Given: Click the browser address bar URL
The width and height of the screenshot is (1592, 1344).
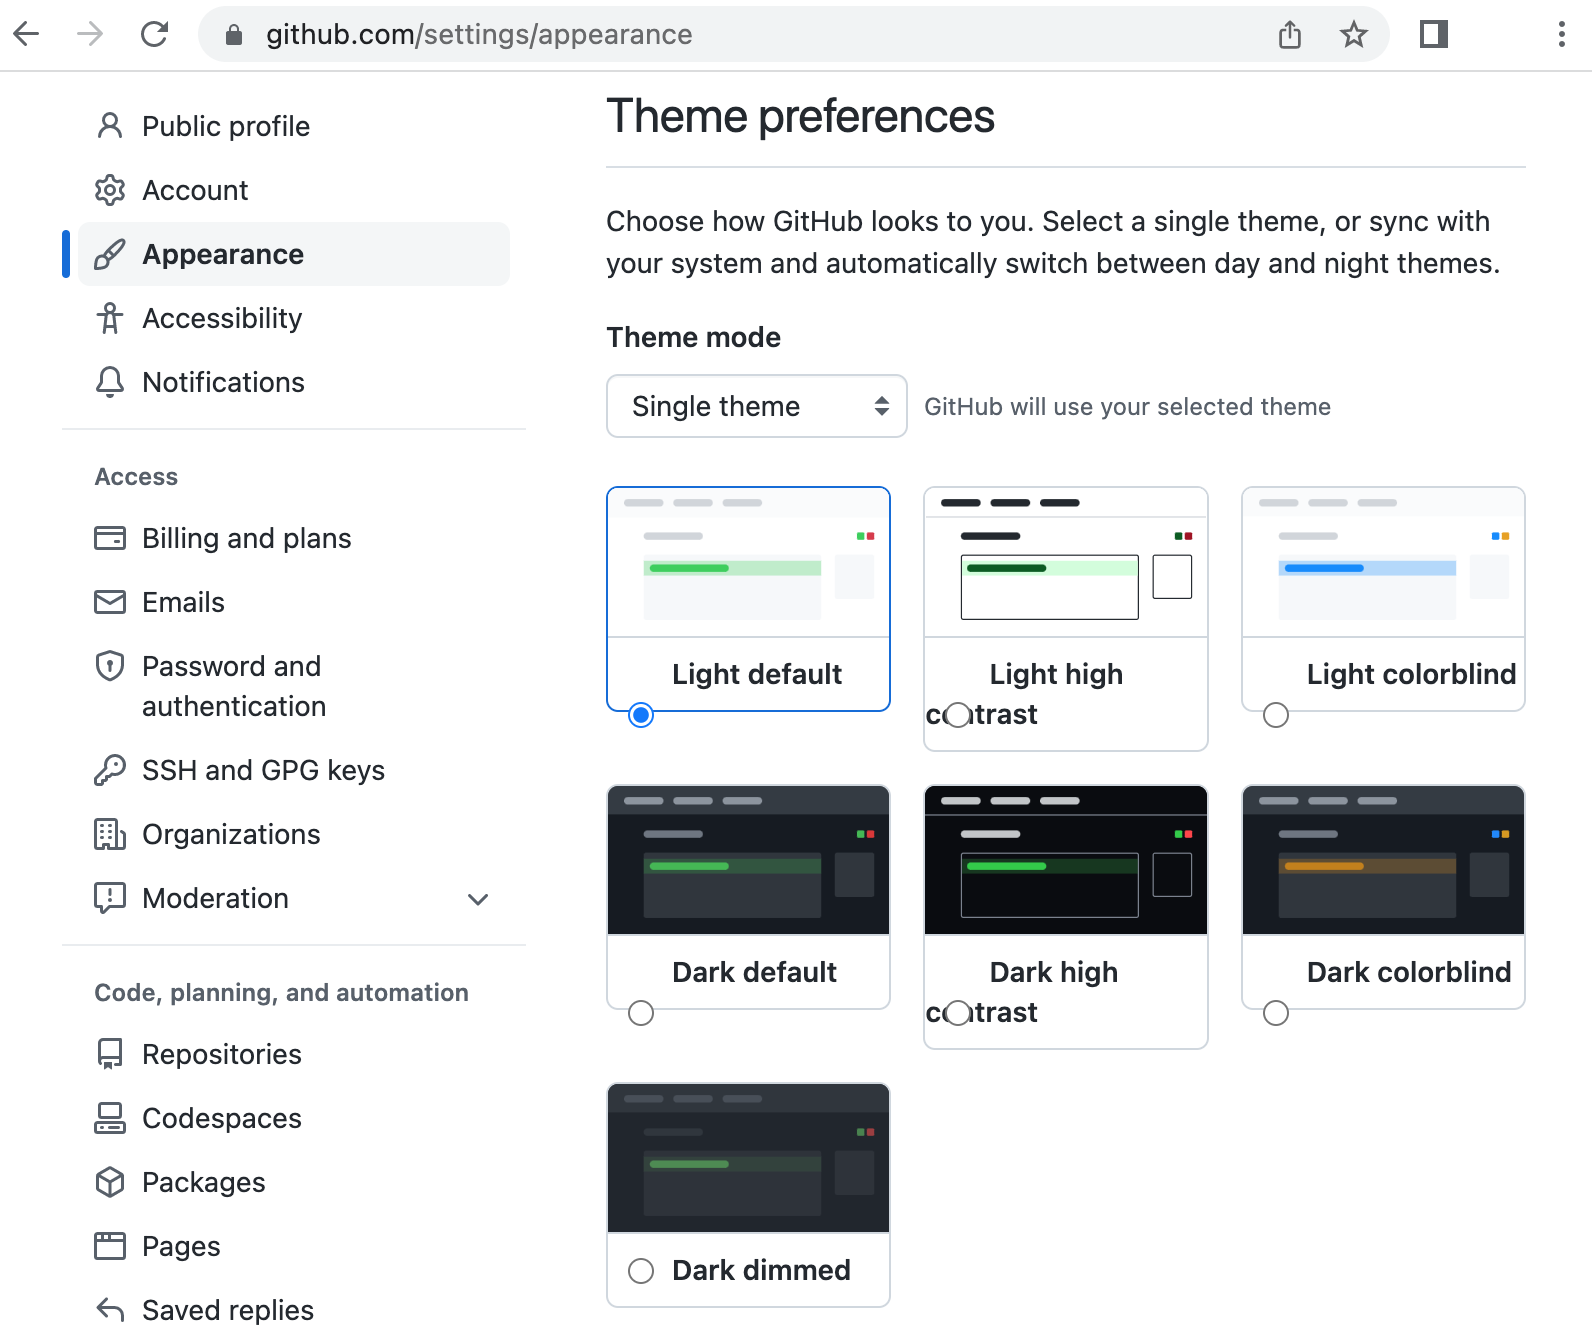Looking at the screenshot, I should tap(479, 35).
